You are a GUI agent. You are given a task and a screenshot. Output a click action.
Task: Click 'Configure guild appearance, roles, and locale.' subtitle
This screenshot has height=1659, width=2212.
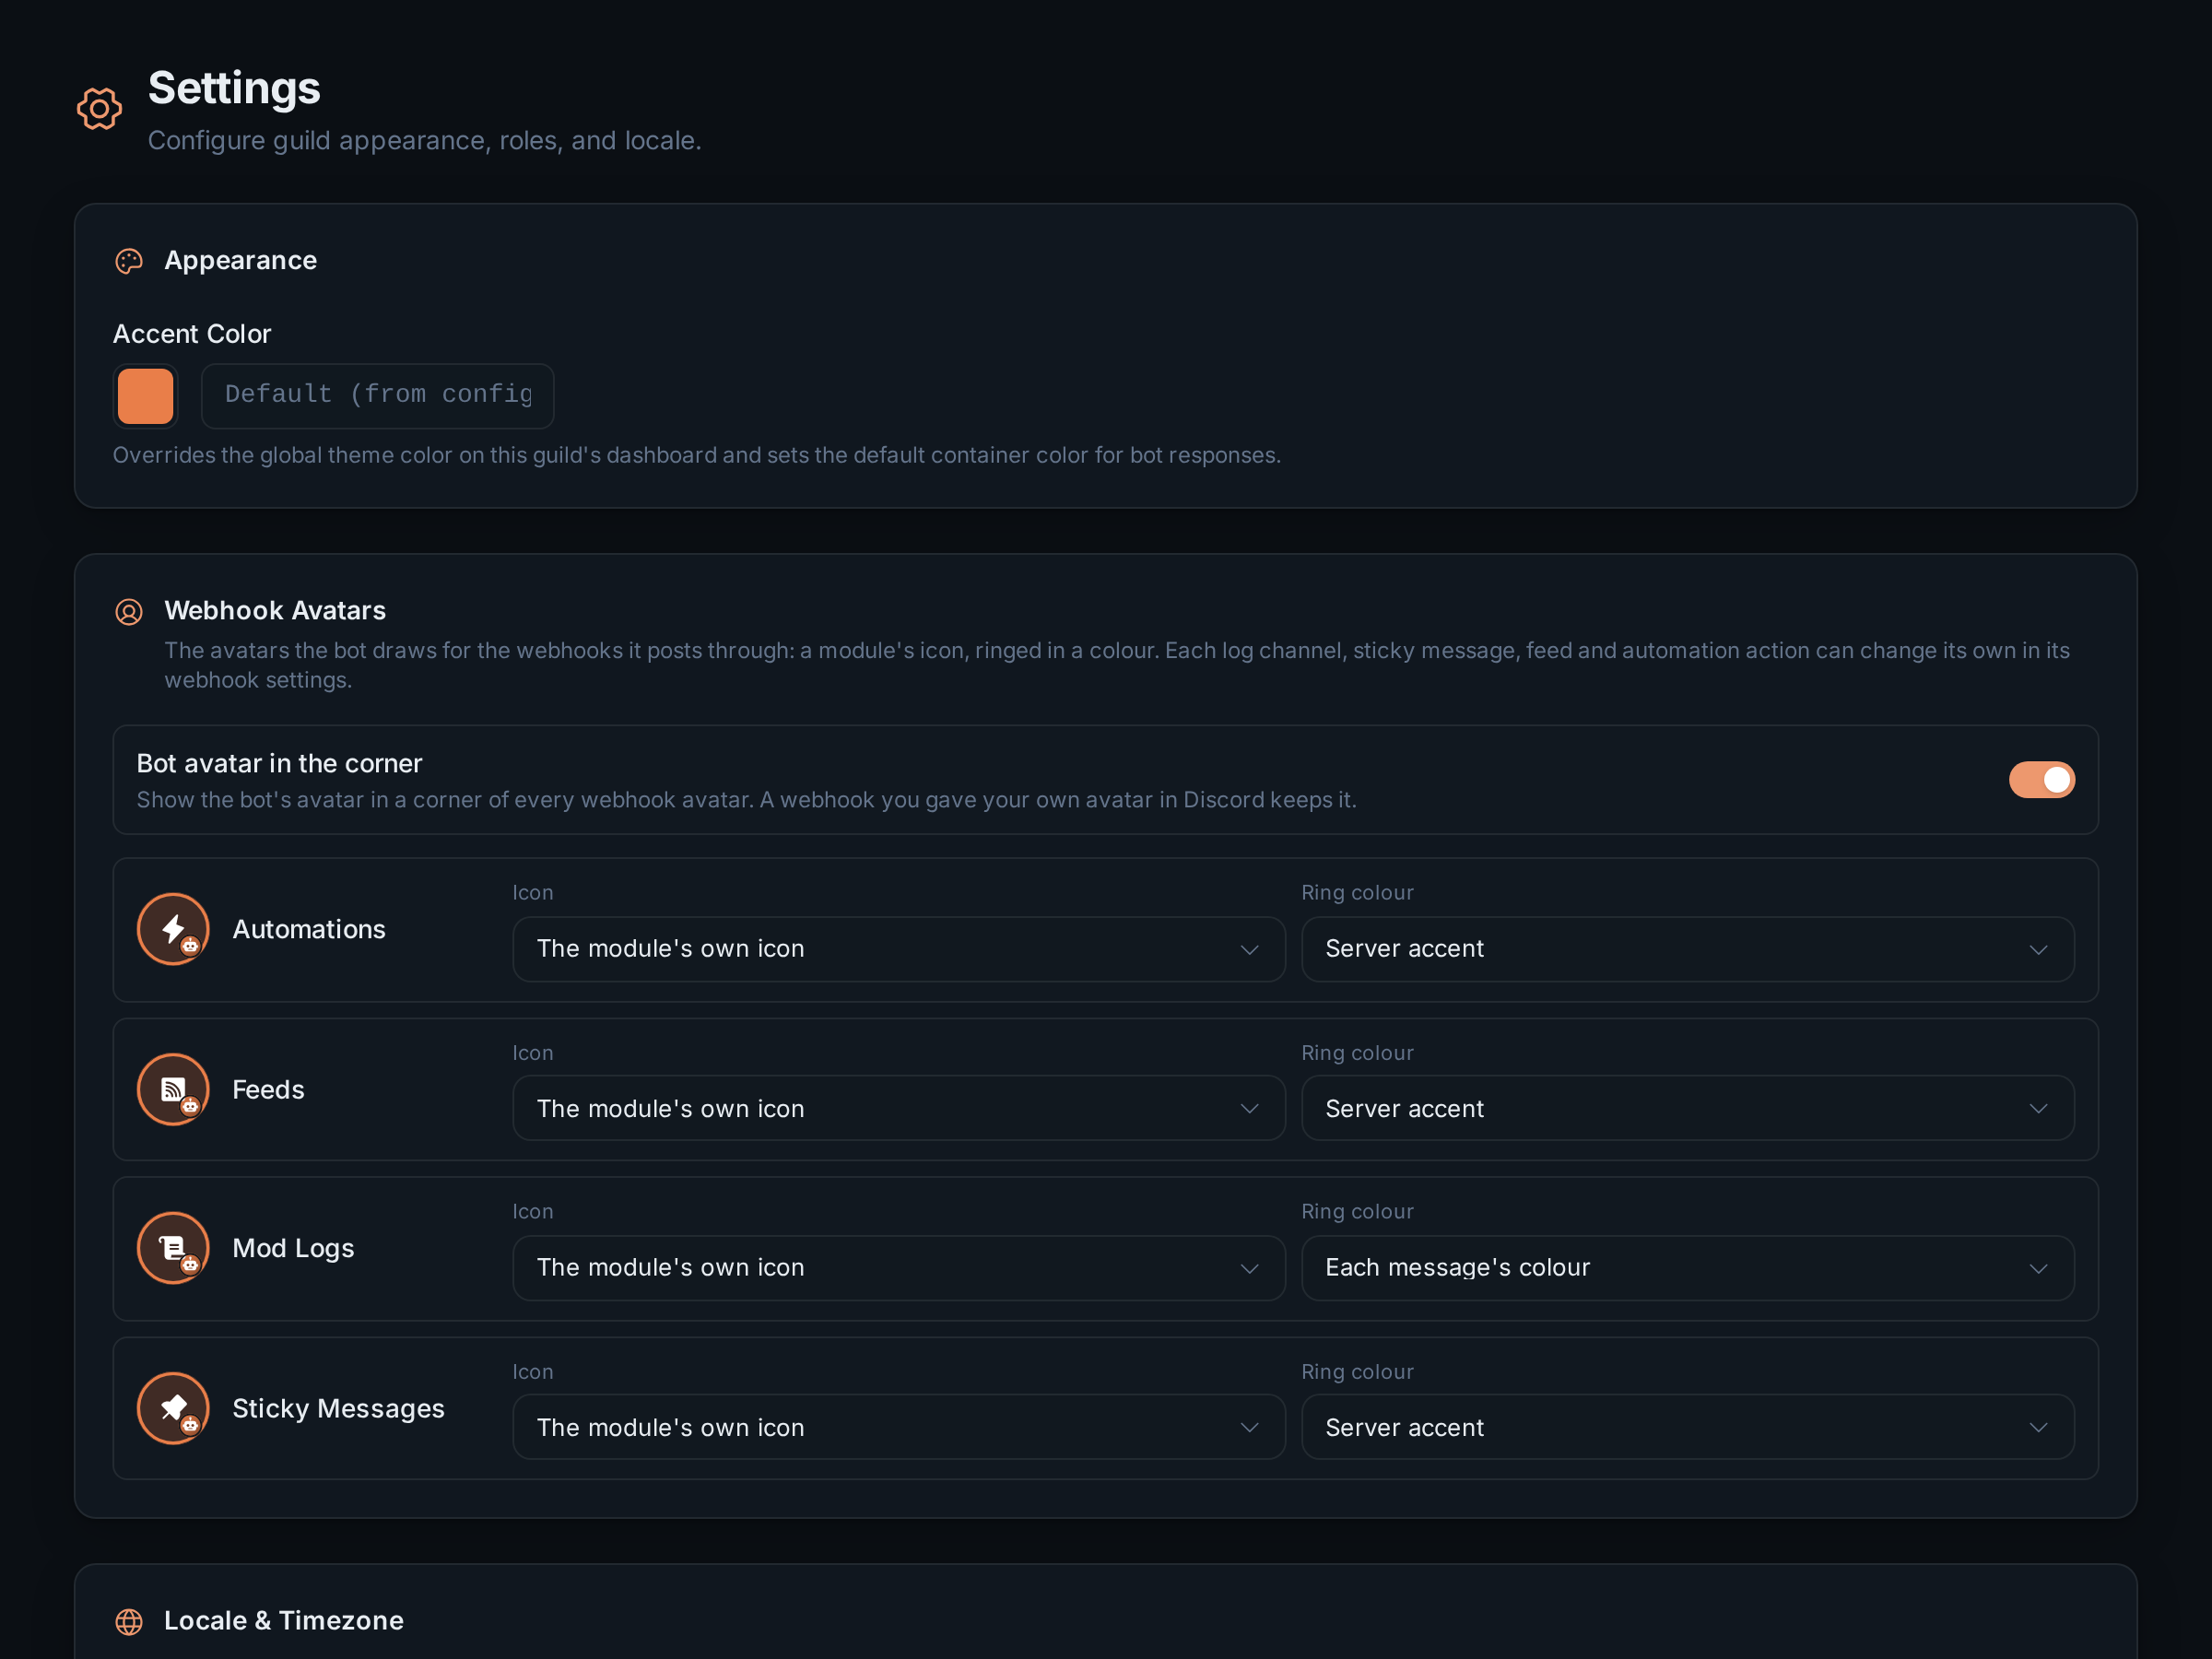(425, 141)
